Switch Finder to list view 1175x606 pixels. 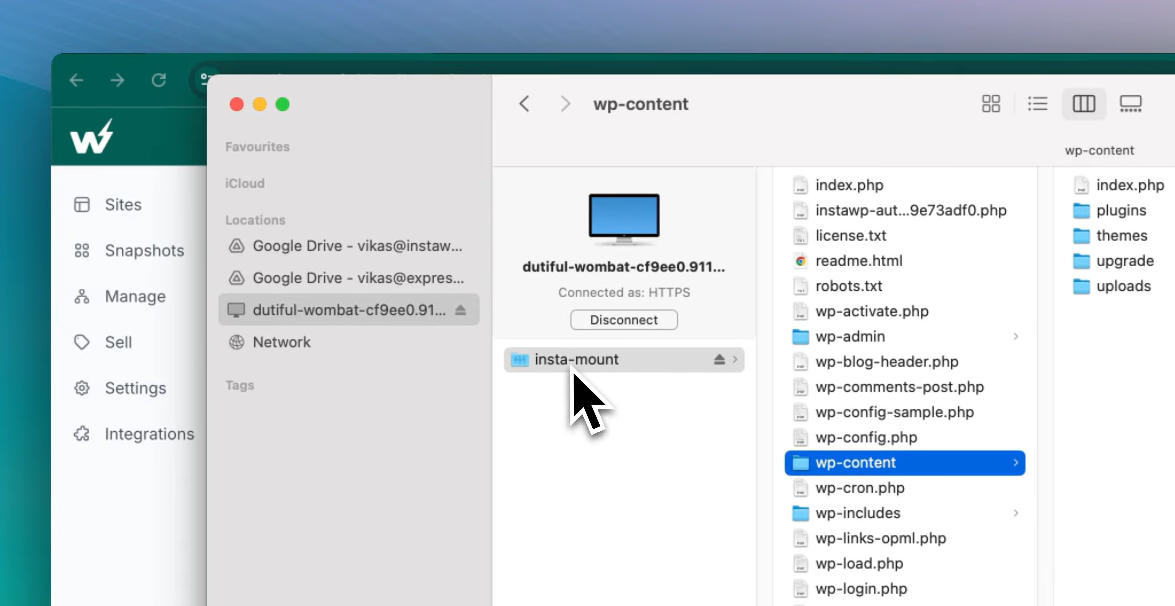1038,104
